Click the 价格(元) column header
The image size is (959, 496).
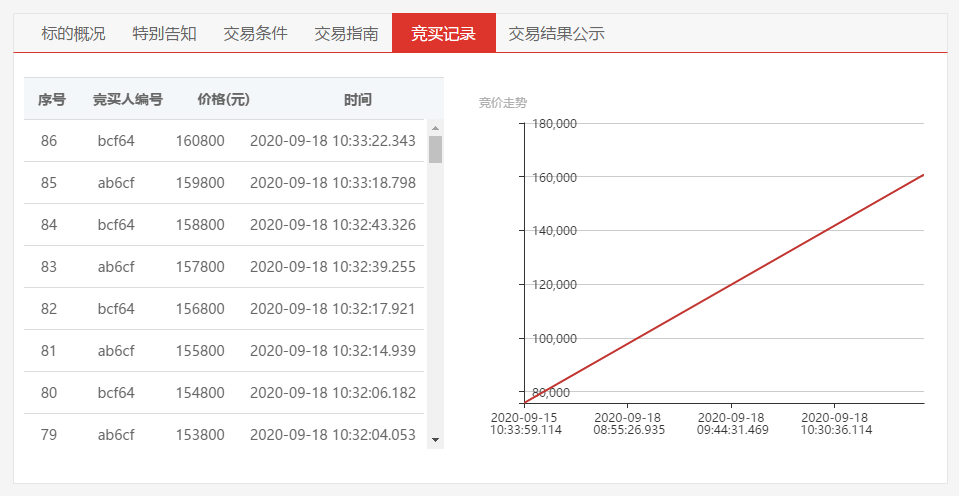coord(223,99)
